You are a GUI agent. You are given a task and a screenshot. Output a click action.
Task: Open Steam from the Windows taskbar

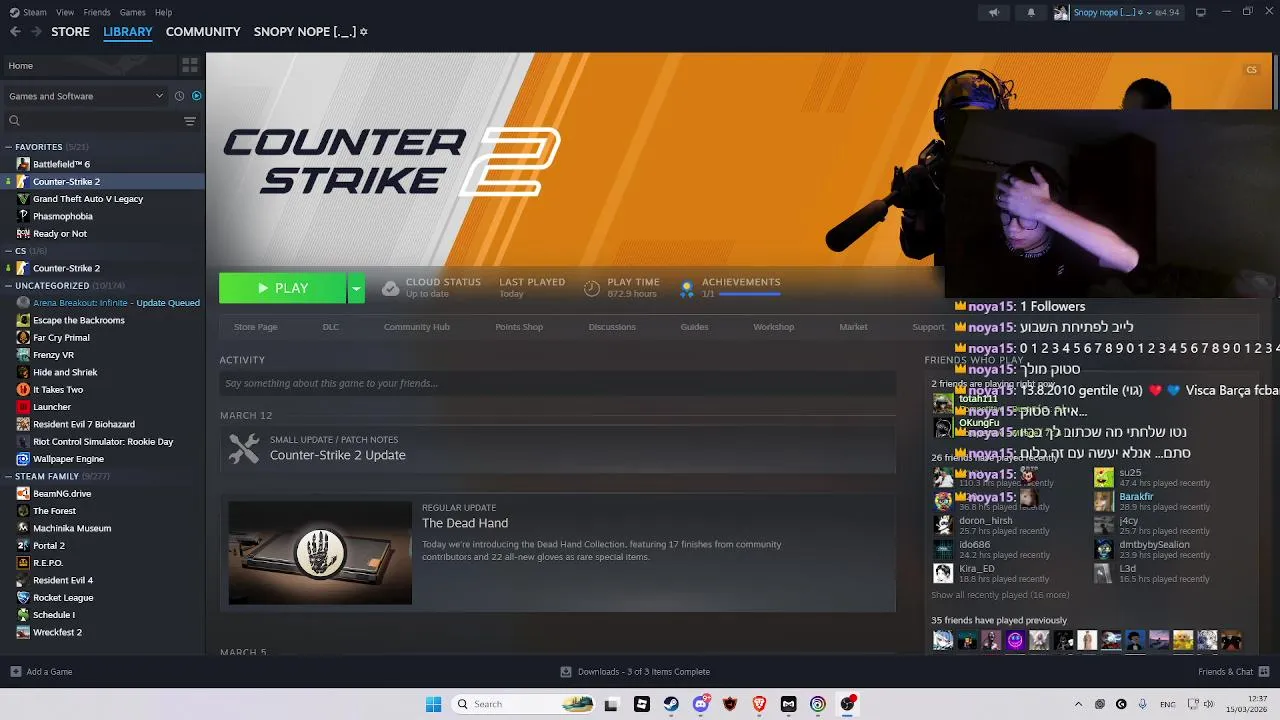[671, 704]
